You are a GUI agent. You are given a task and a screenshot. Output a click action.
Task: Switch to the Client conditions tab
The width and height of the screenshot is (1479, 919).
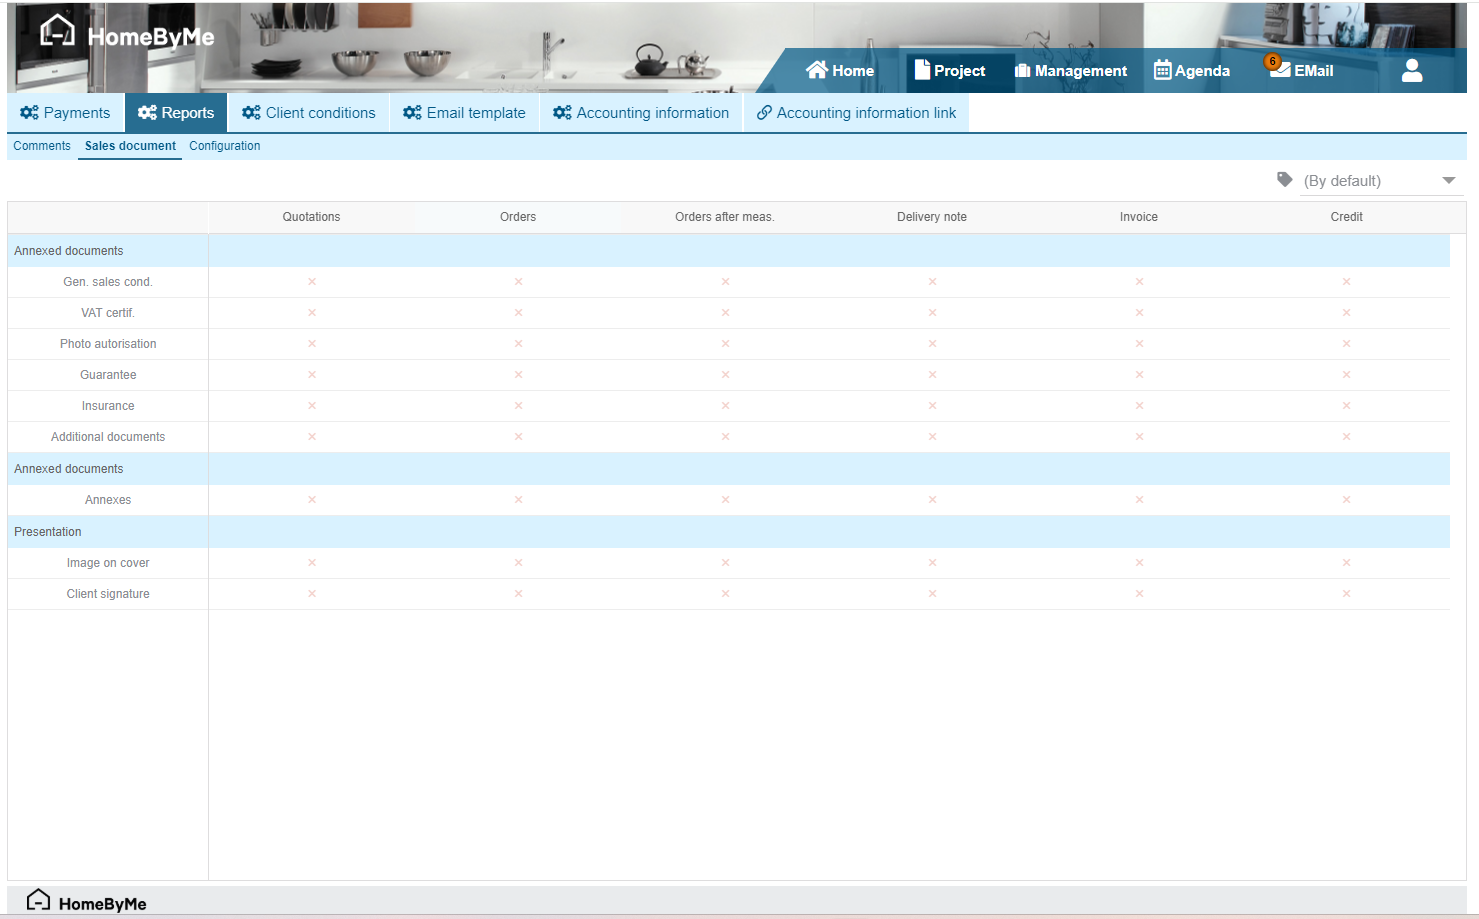coord(309,113)
